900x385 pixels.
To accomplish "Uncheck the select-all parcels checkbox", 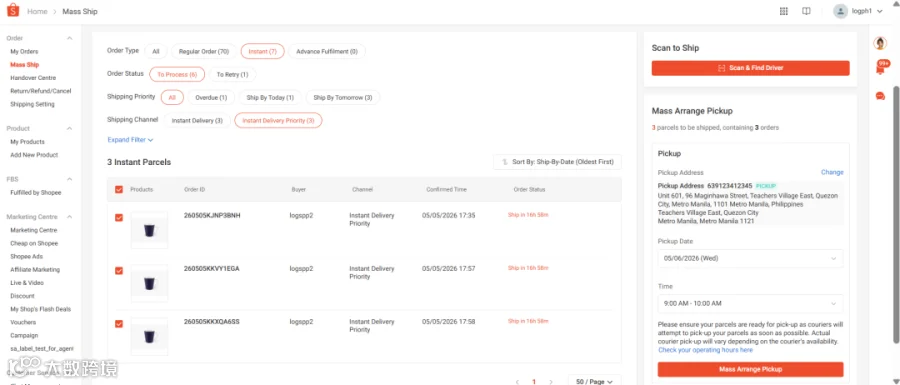I will [119, 189].
